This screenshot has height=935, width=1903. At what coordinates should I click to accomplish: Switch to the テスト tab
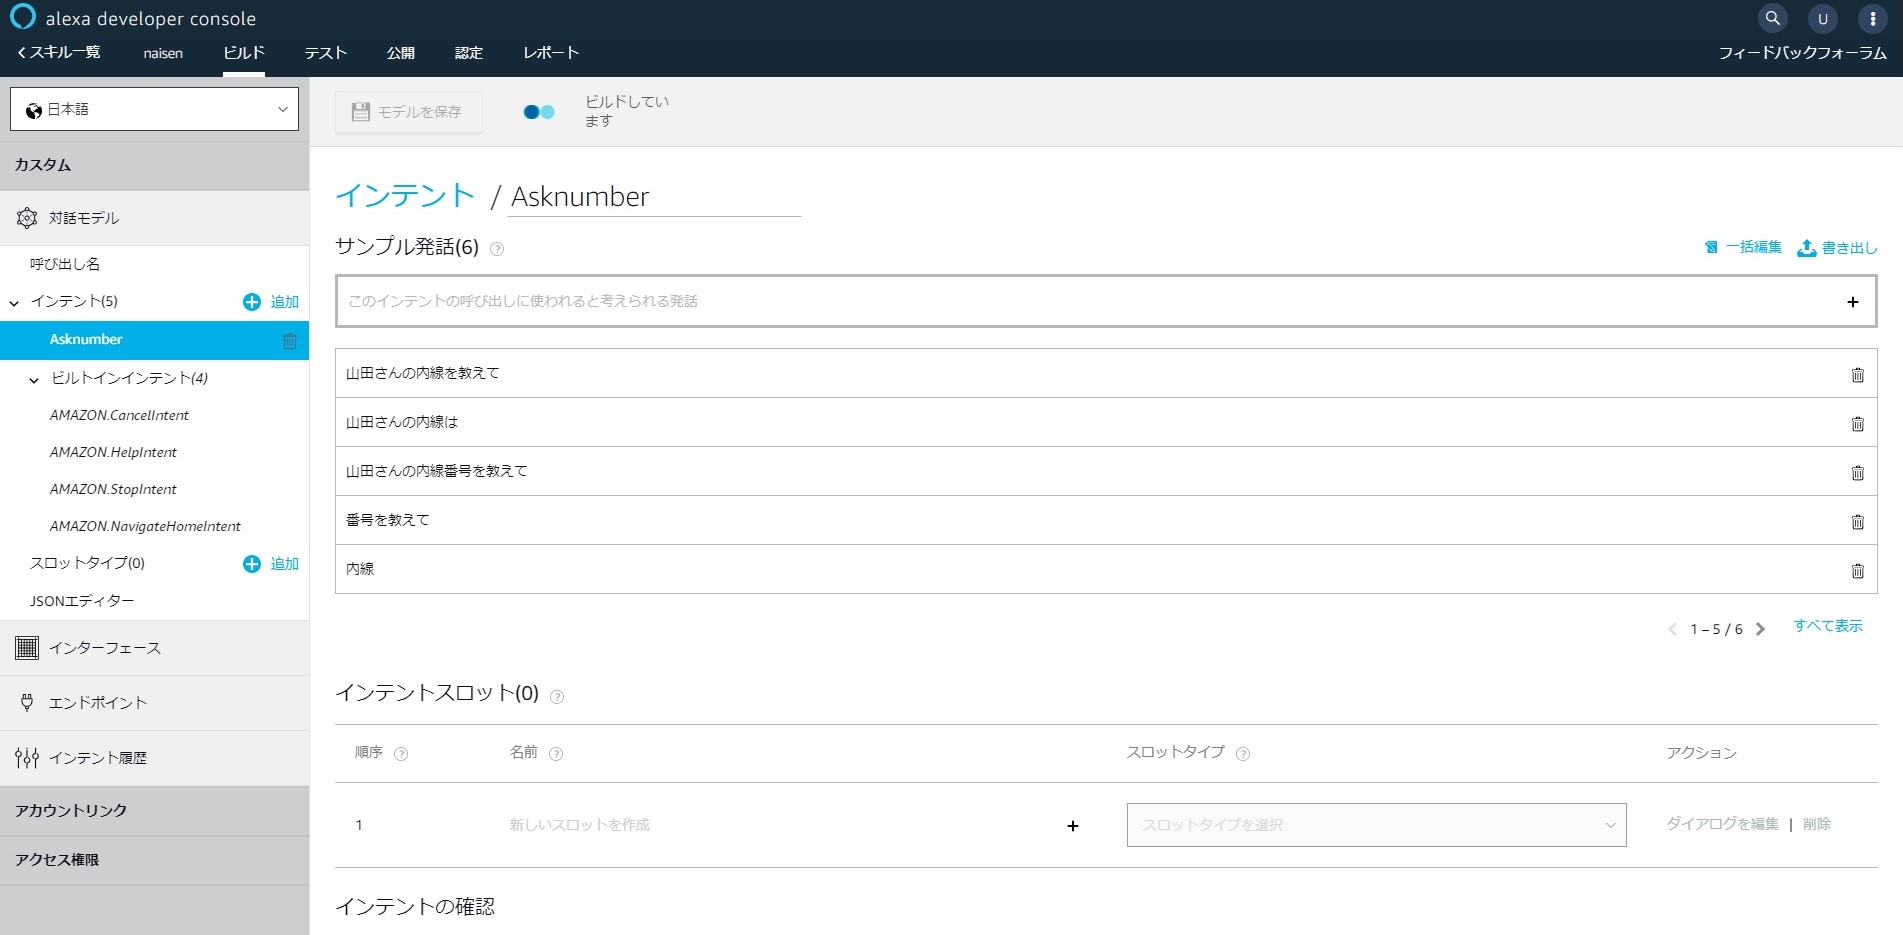[325, 53]
